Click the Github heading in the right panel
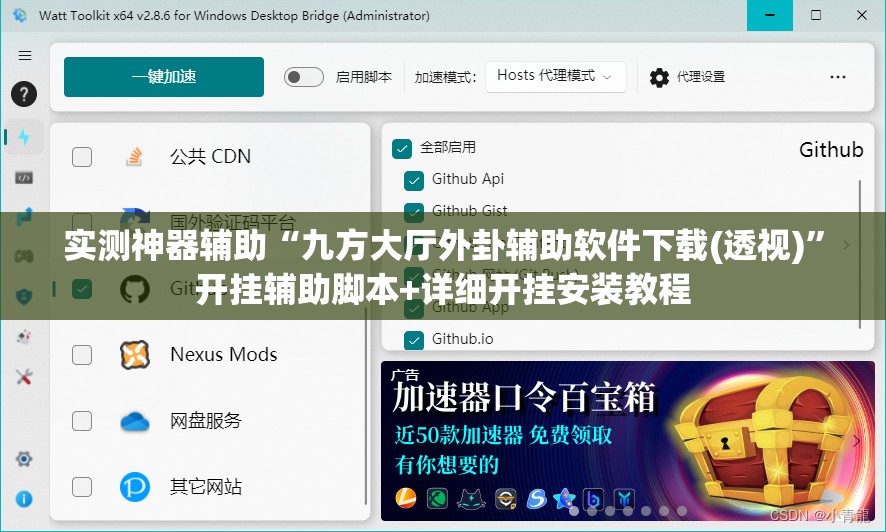The height and width of the screenshot is (532, 886). pos(831,150)
